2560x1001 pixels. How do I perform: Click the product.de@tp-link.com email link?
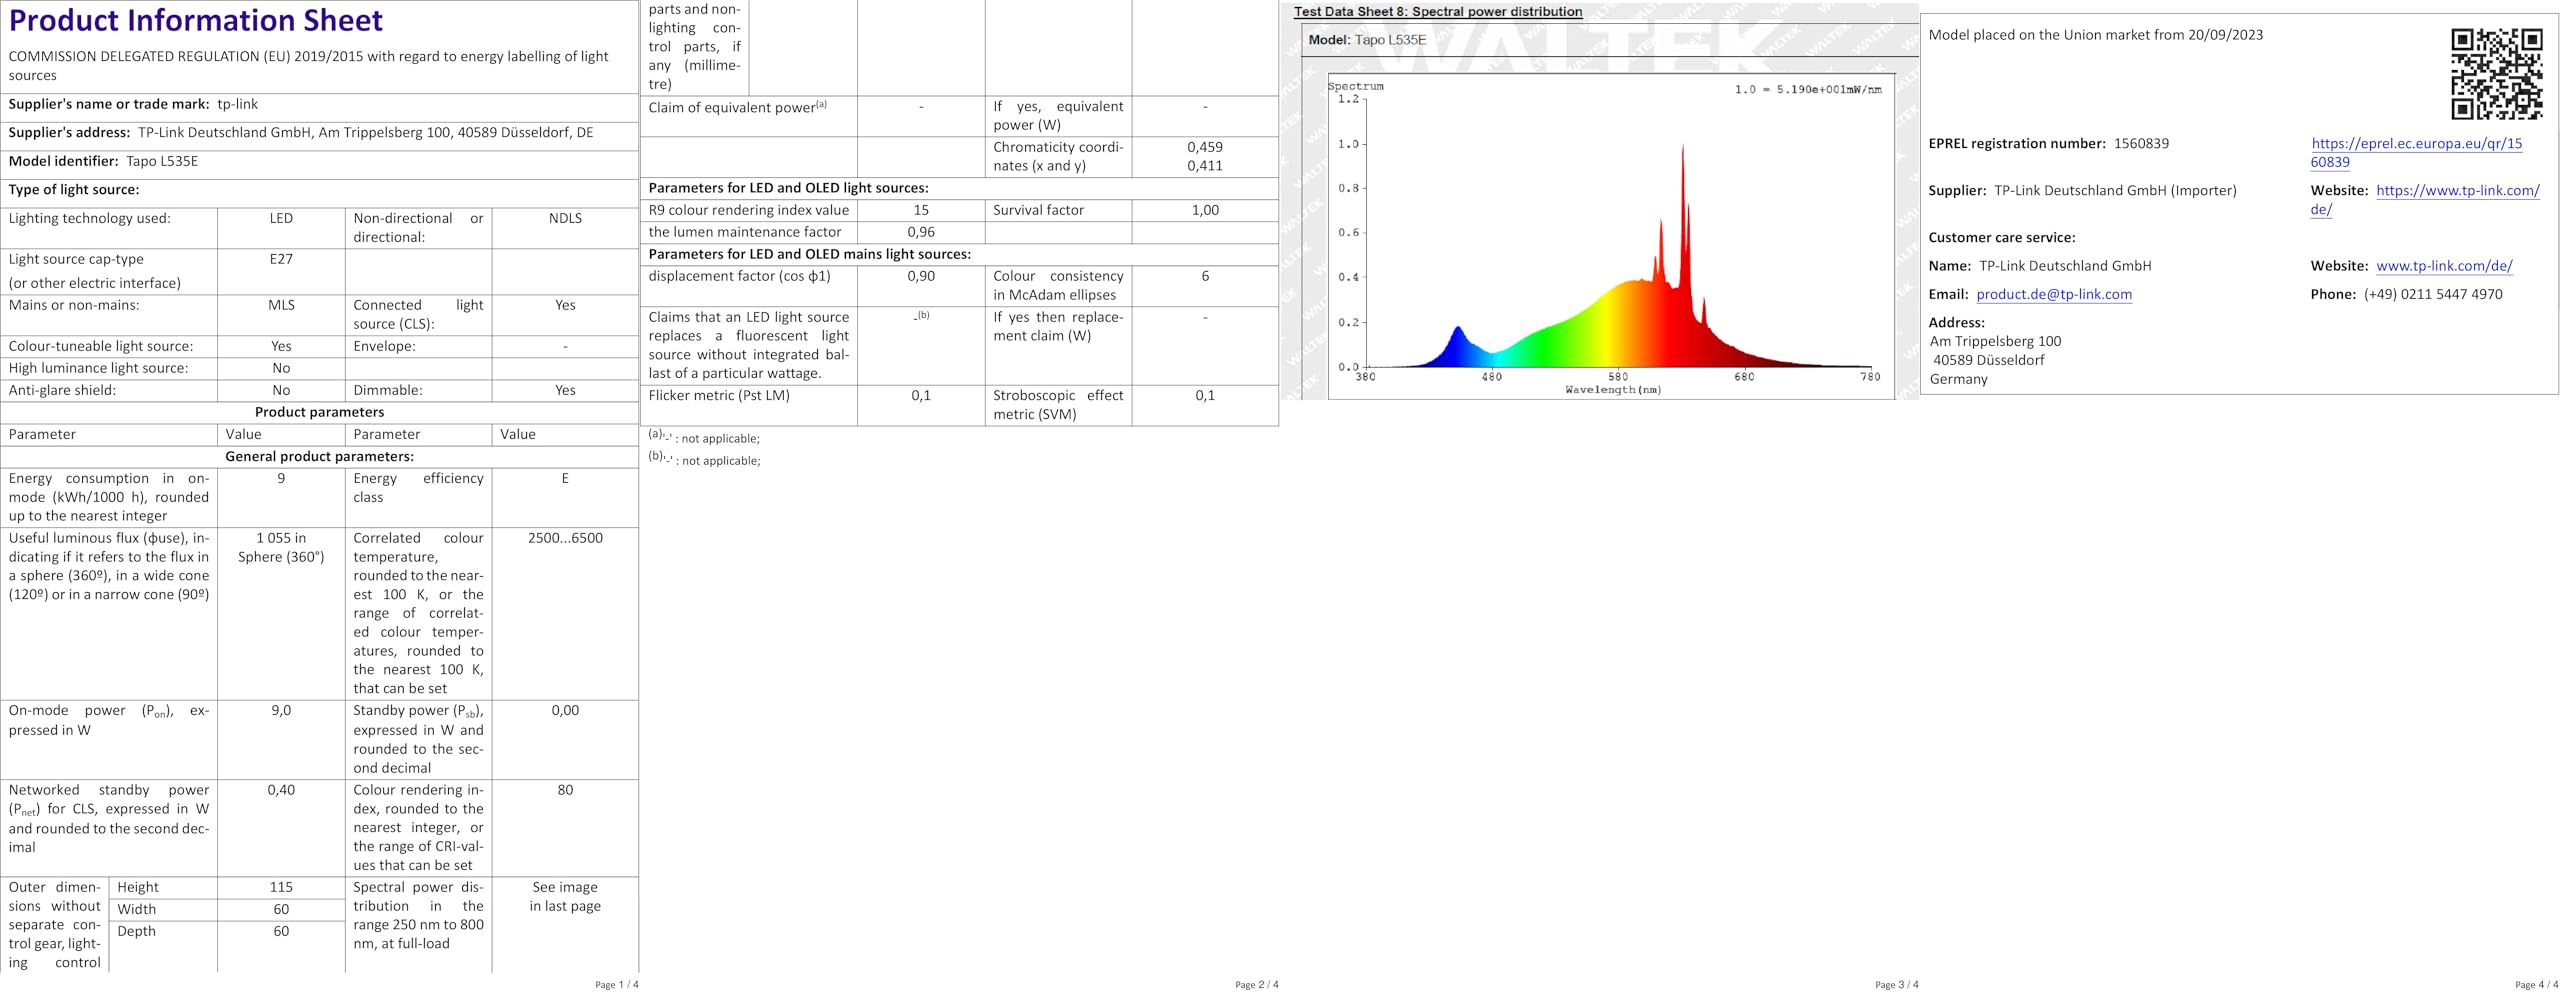coord(2054,294)
